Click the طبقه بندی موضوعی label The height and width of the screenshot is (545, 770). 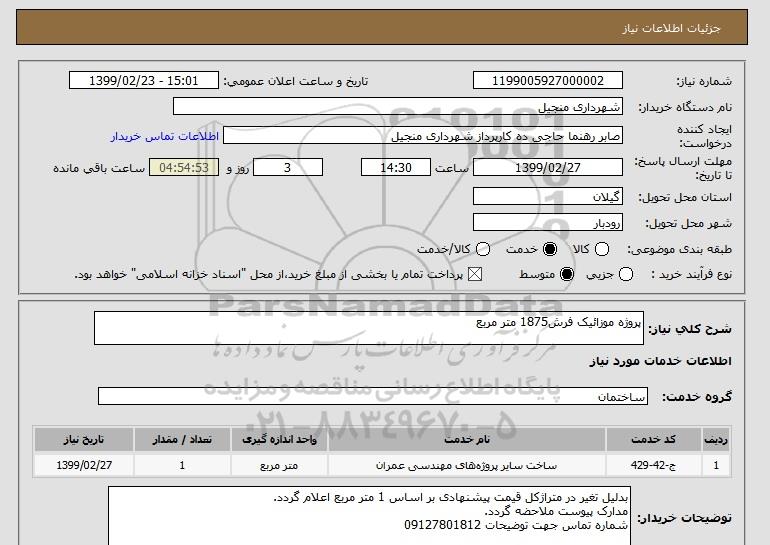[679, 249]
